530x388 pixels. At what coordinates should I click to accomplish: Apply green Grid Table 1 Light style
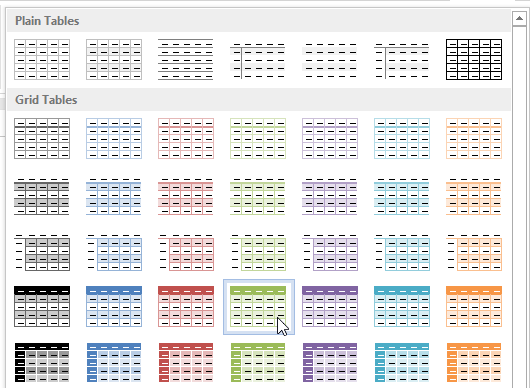pos(258,138)
